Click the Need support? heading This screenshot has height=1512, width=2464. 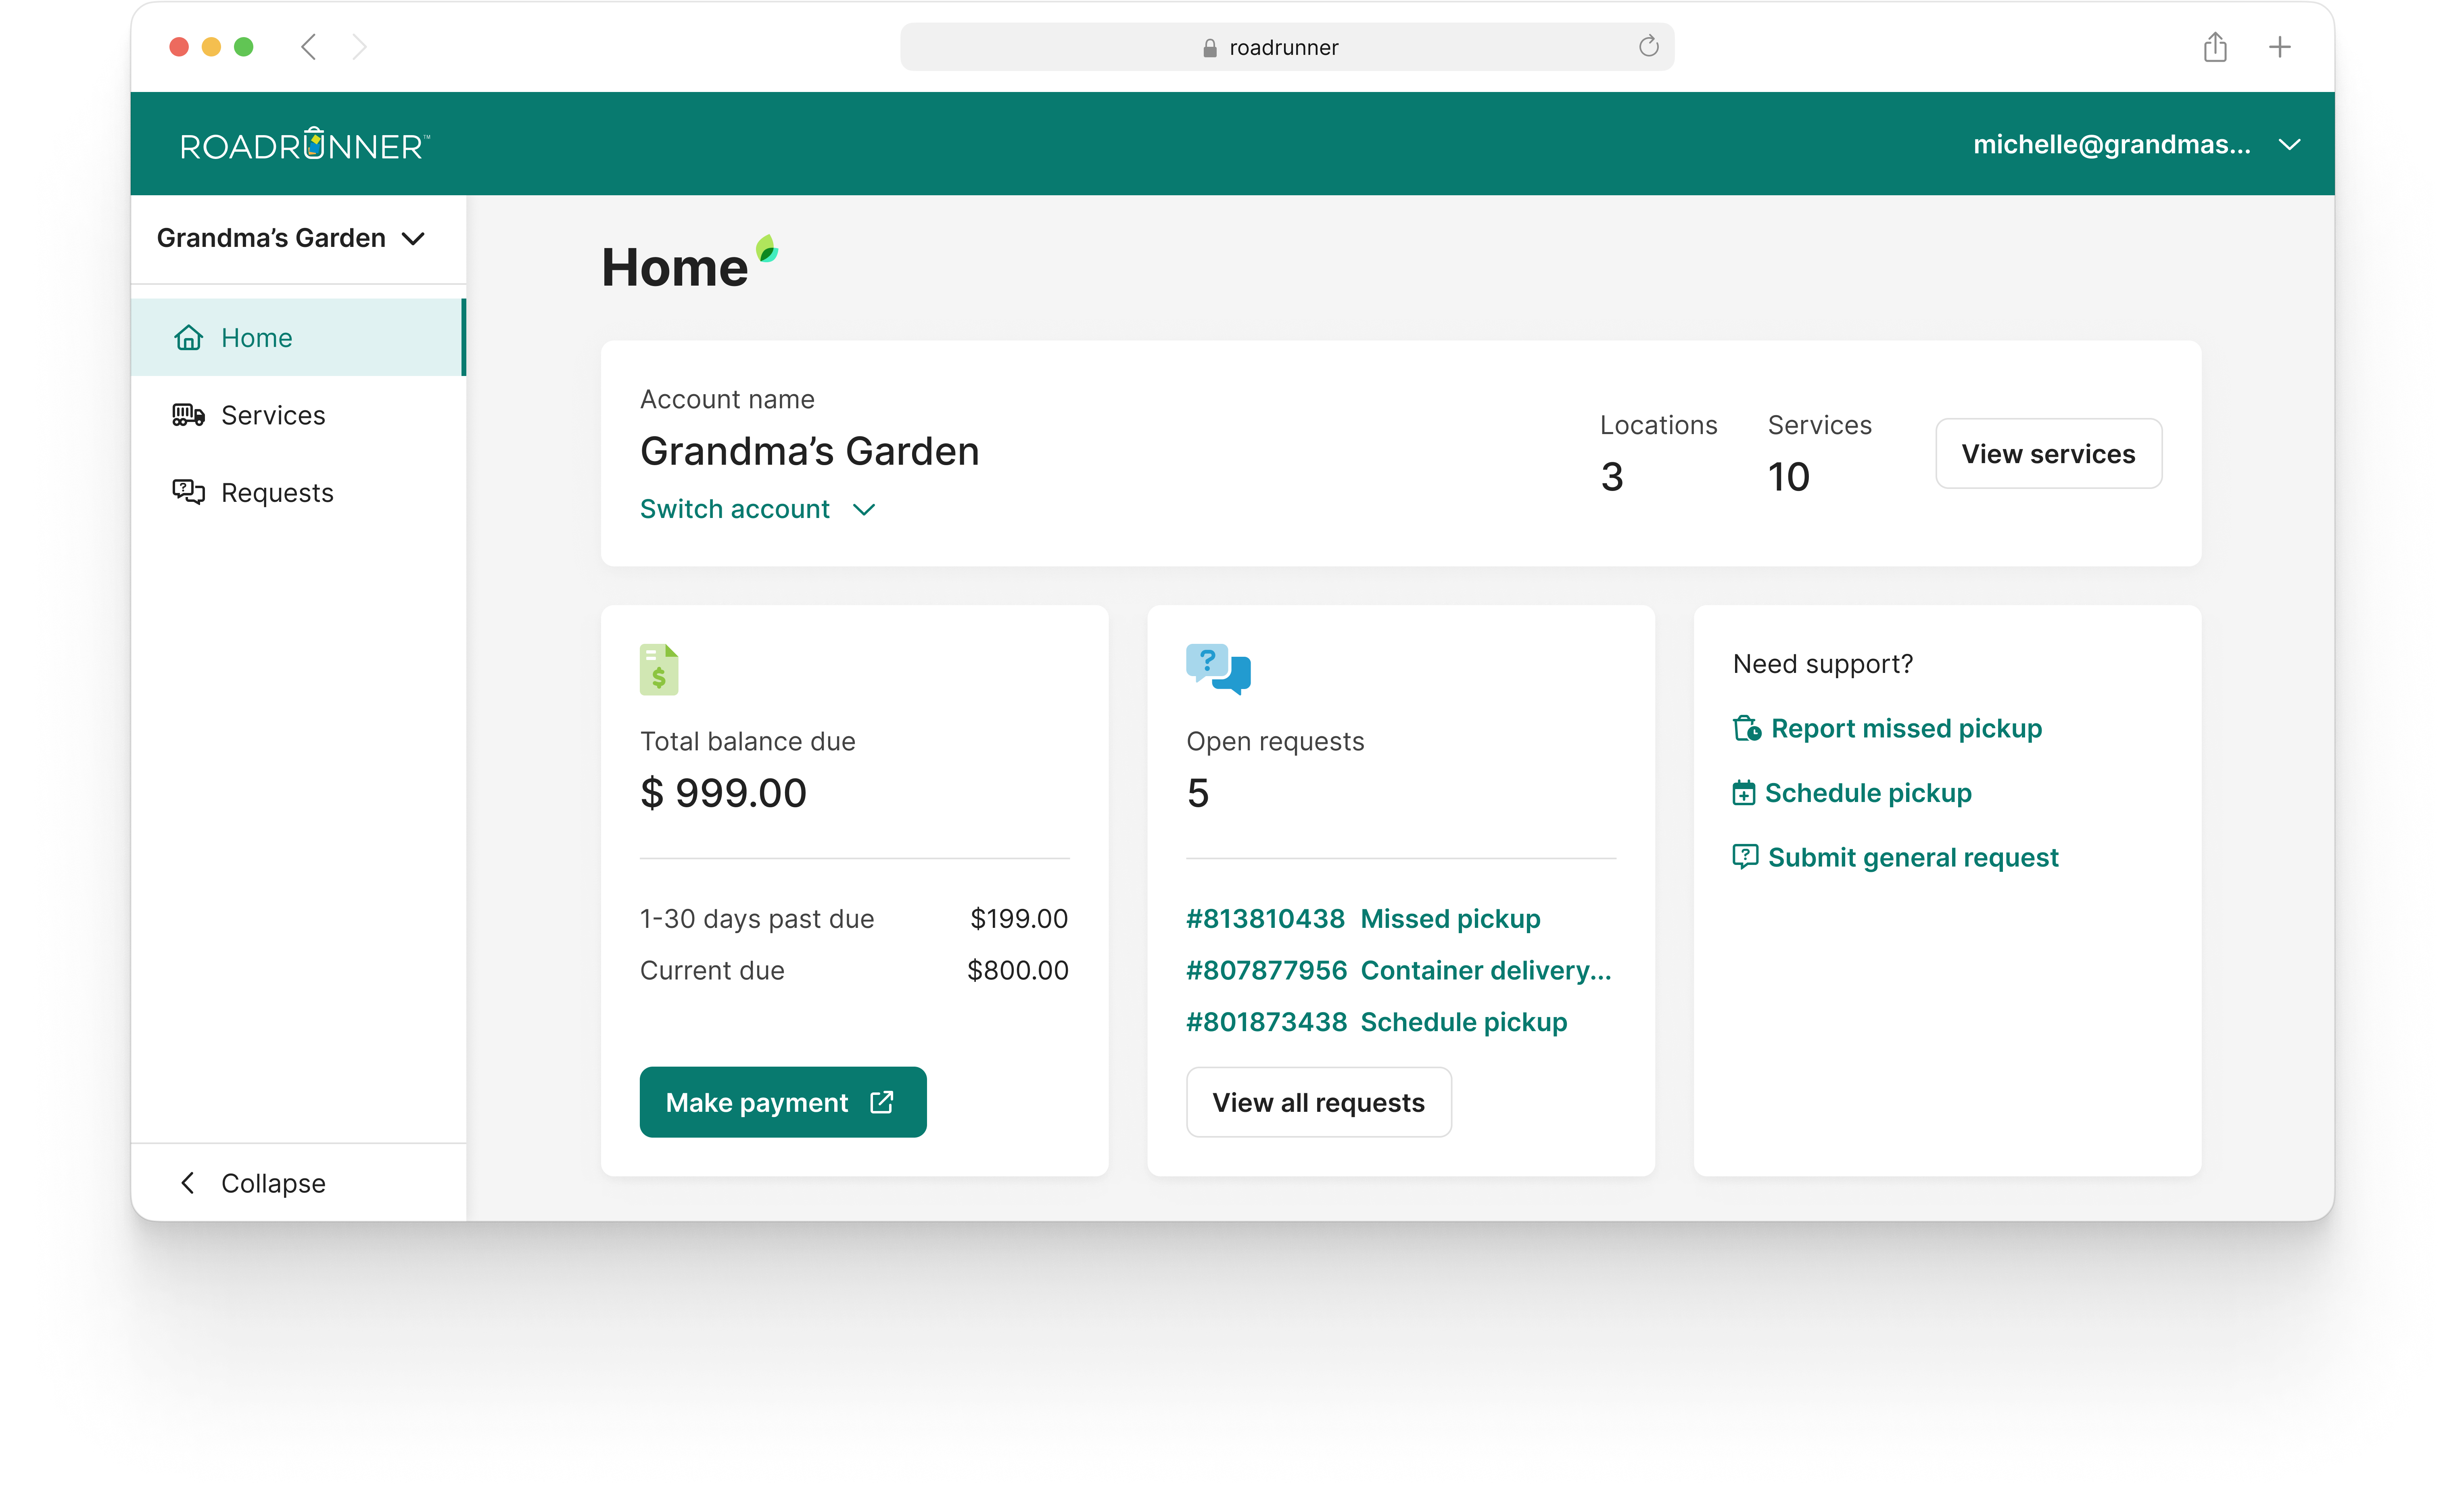(x=1823, y=664)
